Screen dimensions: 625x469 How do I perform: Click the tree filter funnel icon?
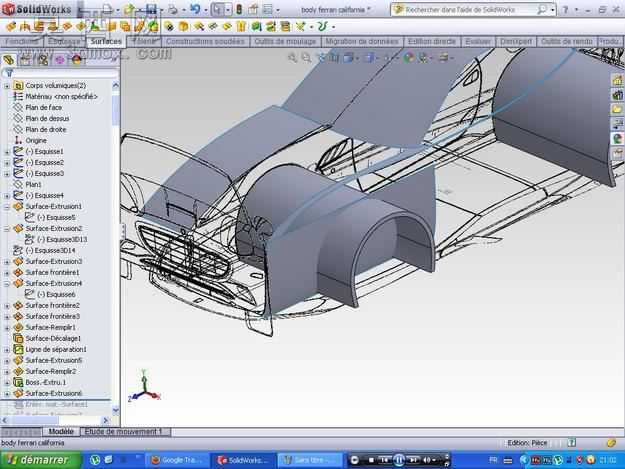point(9,73)
